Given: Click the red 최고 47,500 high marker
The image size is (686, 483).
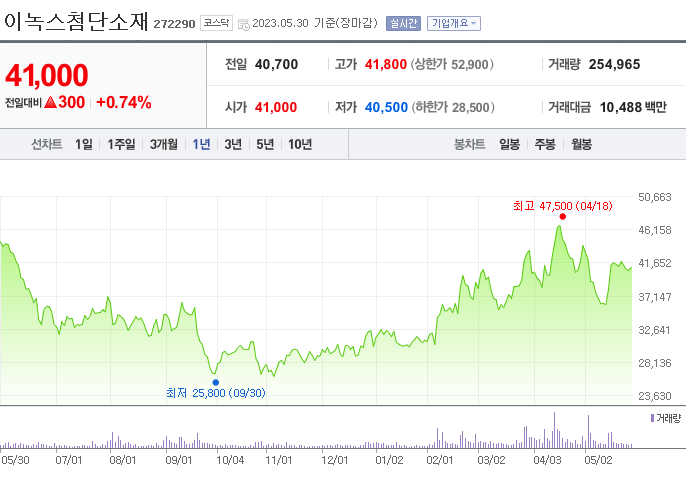Looking at the screenshot, I should pyautogui.click(x=563, y=217).
